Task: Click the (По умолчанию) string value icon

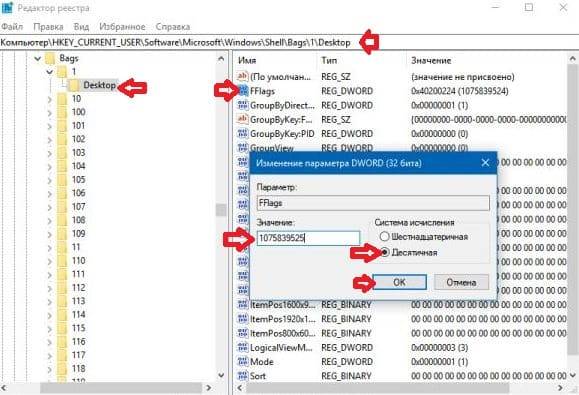Action: [242, 76]
